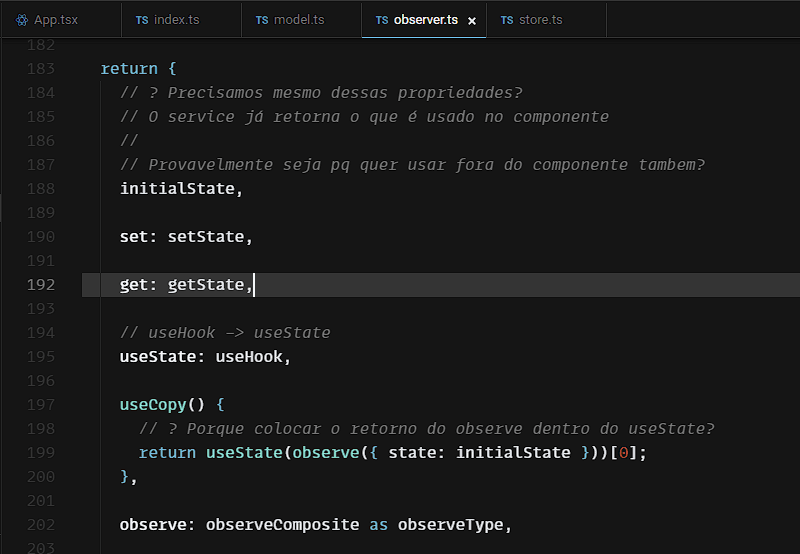The width and height of the screenshot is (800, 554).
Task: Click the TS icon on observer.ts tab
Action: tap(382, 20)
